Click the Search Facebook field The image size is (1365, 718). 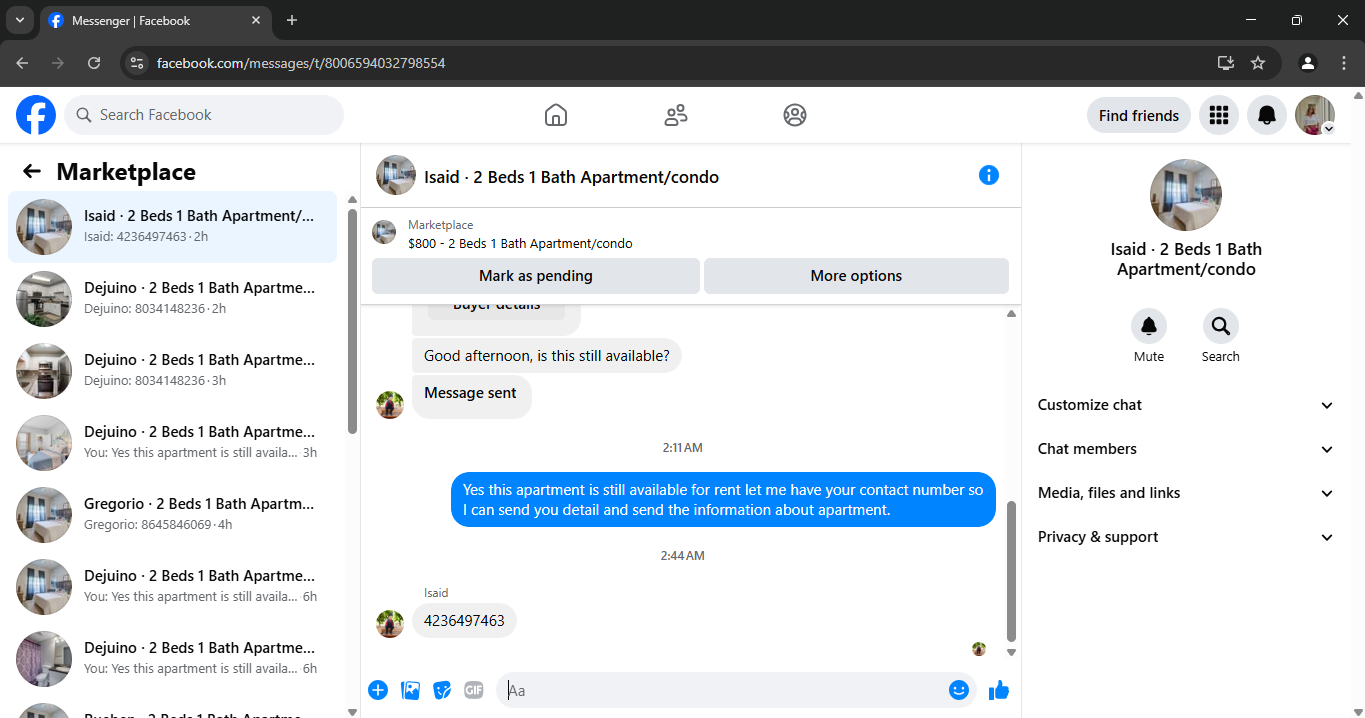click(x=204, y=115)
